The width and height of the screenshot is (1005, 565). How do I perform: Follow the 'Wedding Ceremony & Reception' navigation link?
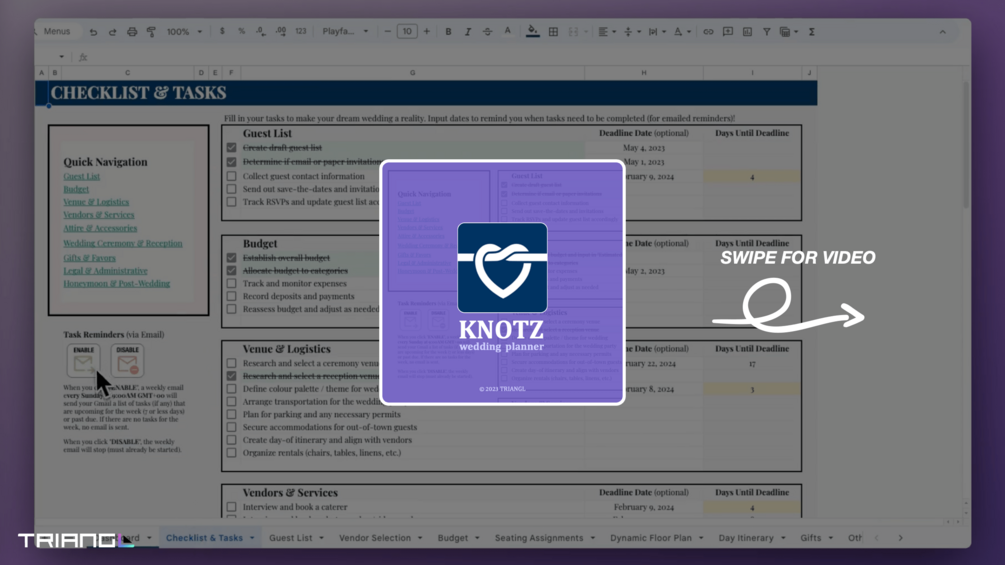click(122, 243)
